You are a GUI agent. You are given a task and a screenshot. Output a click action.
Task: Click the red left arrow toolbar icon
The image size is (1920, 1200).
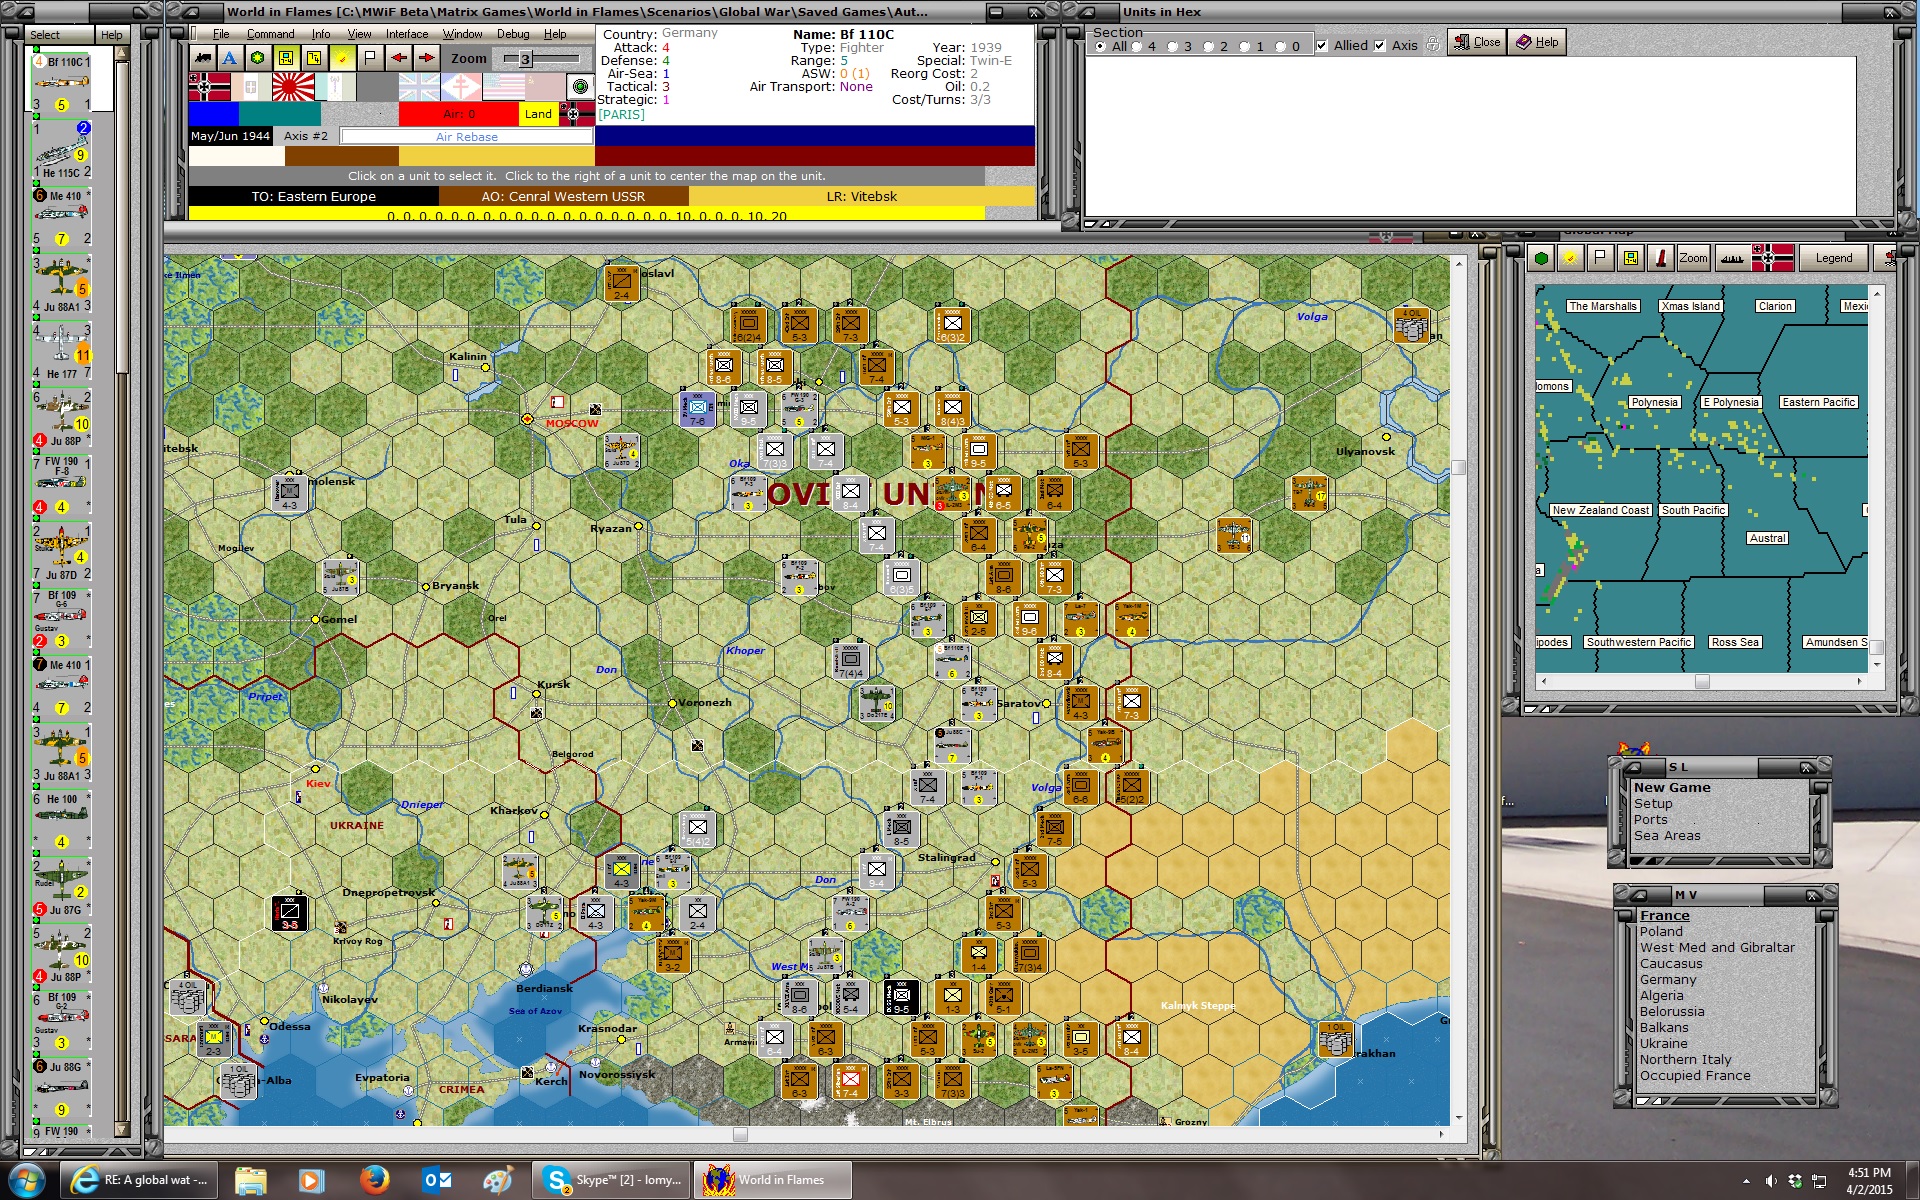coord(398,58)
